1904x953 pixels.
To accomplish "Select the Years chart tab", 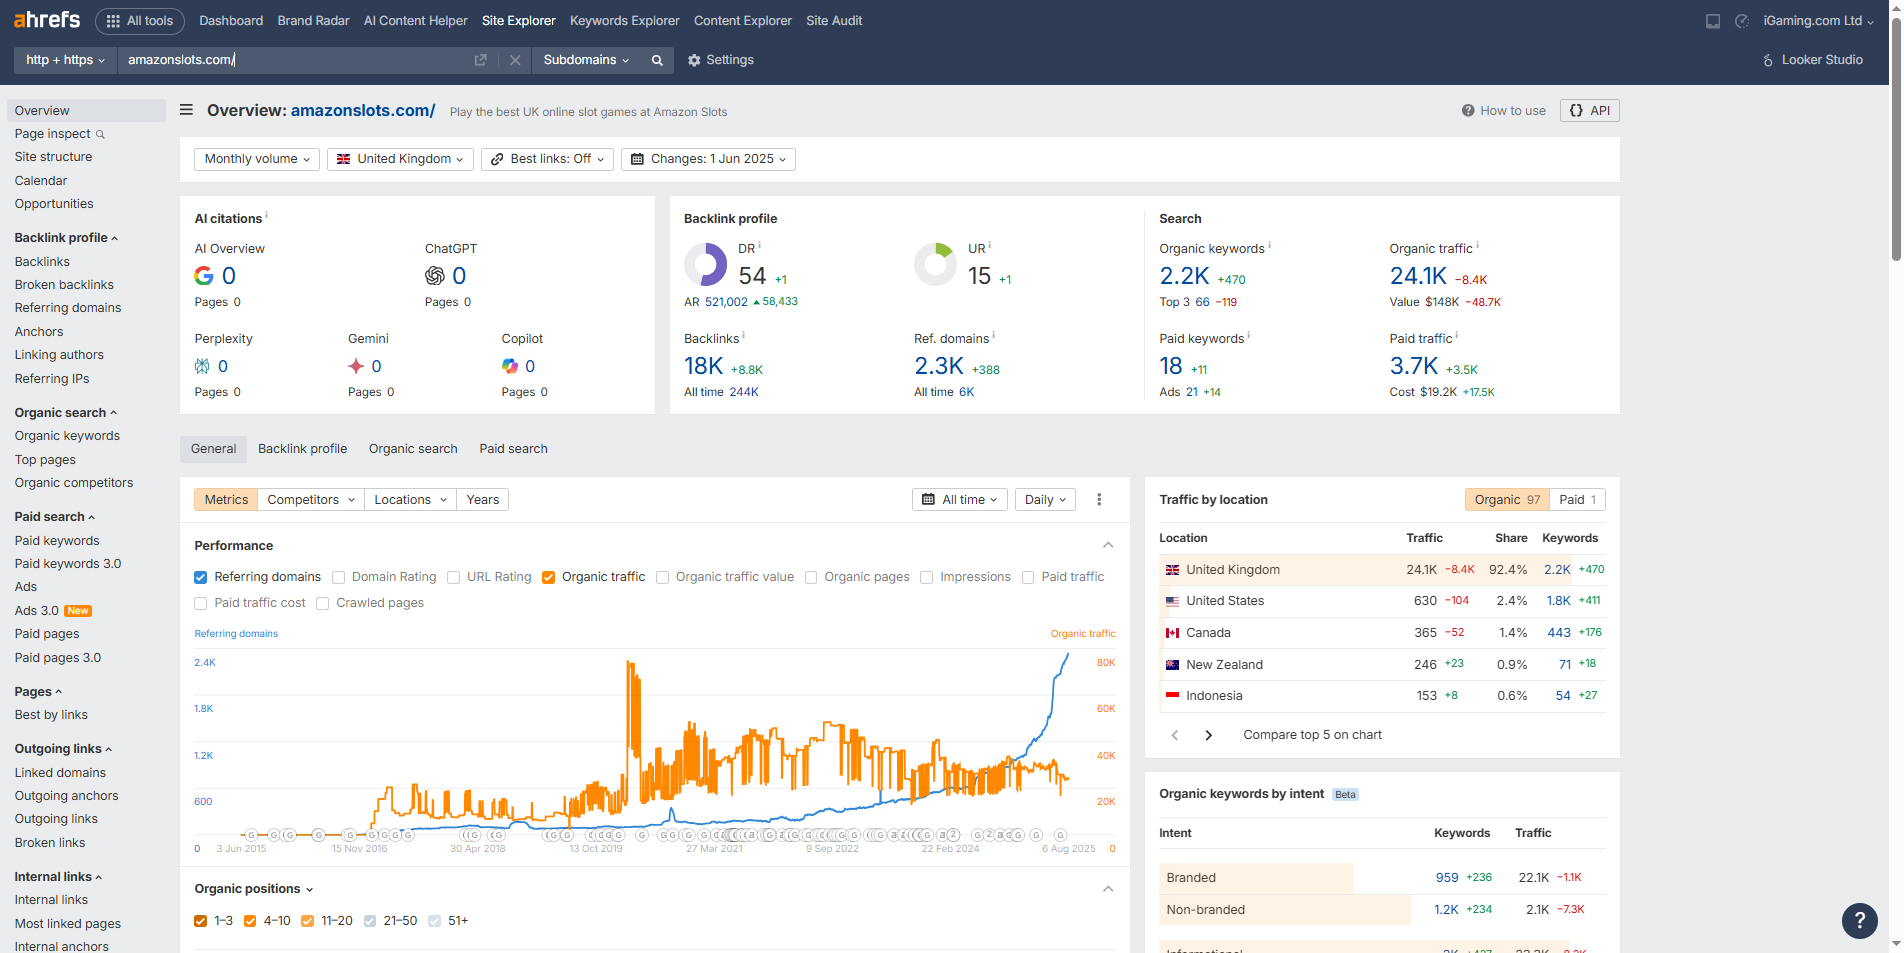I will [482, 500].
